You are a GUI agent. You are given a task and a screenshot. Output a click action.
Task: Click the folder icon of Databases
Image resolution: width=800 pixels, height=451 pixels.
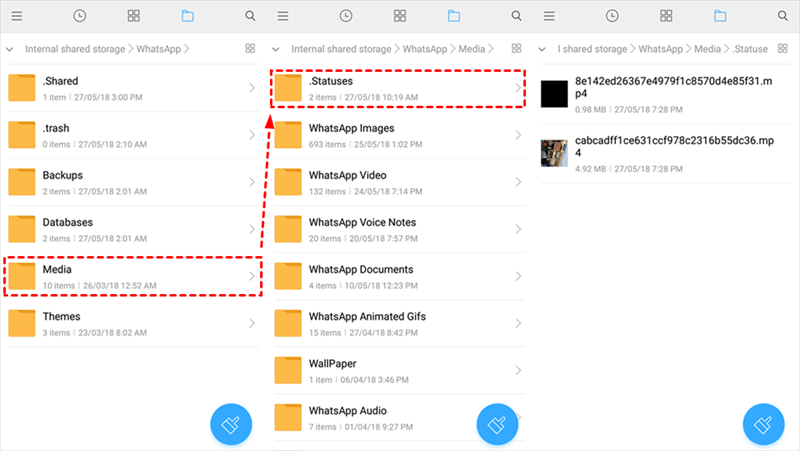coord(22,229)
